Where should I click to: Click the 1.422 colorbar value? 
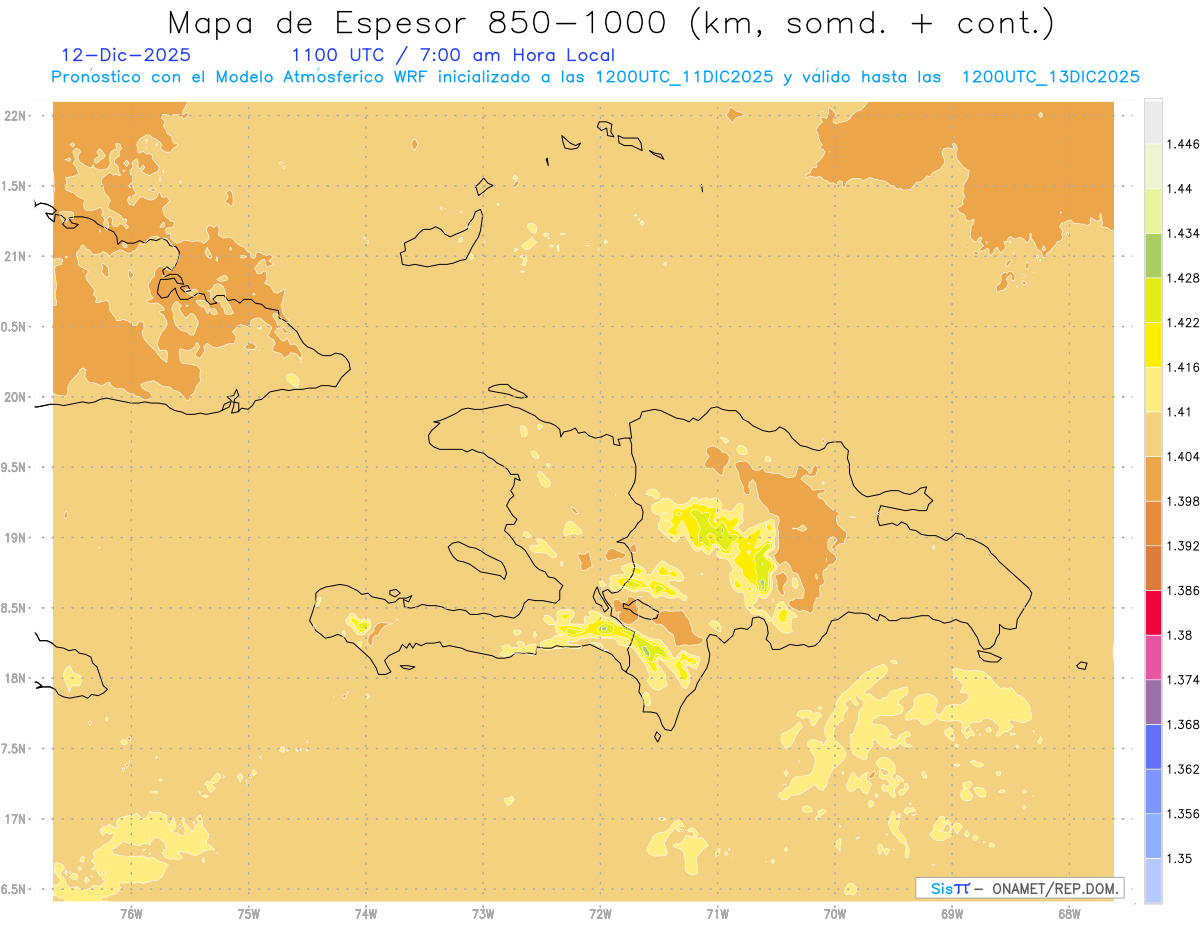coord(1183,322)
